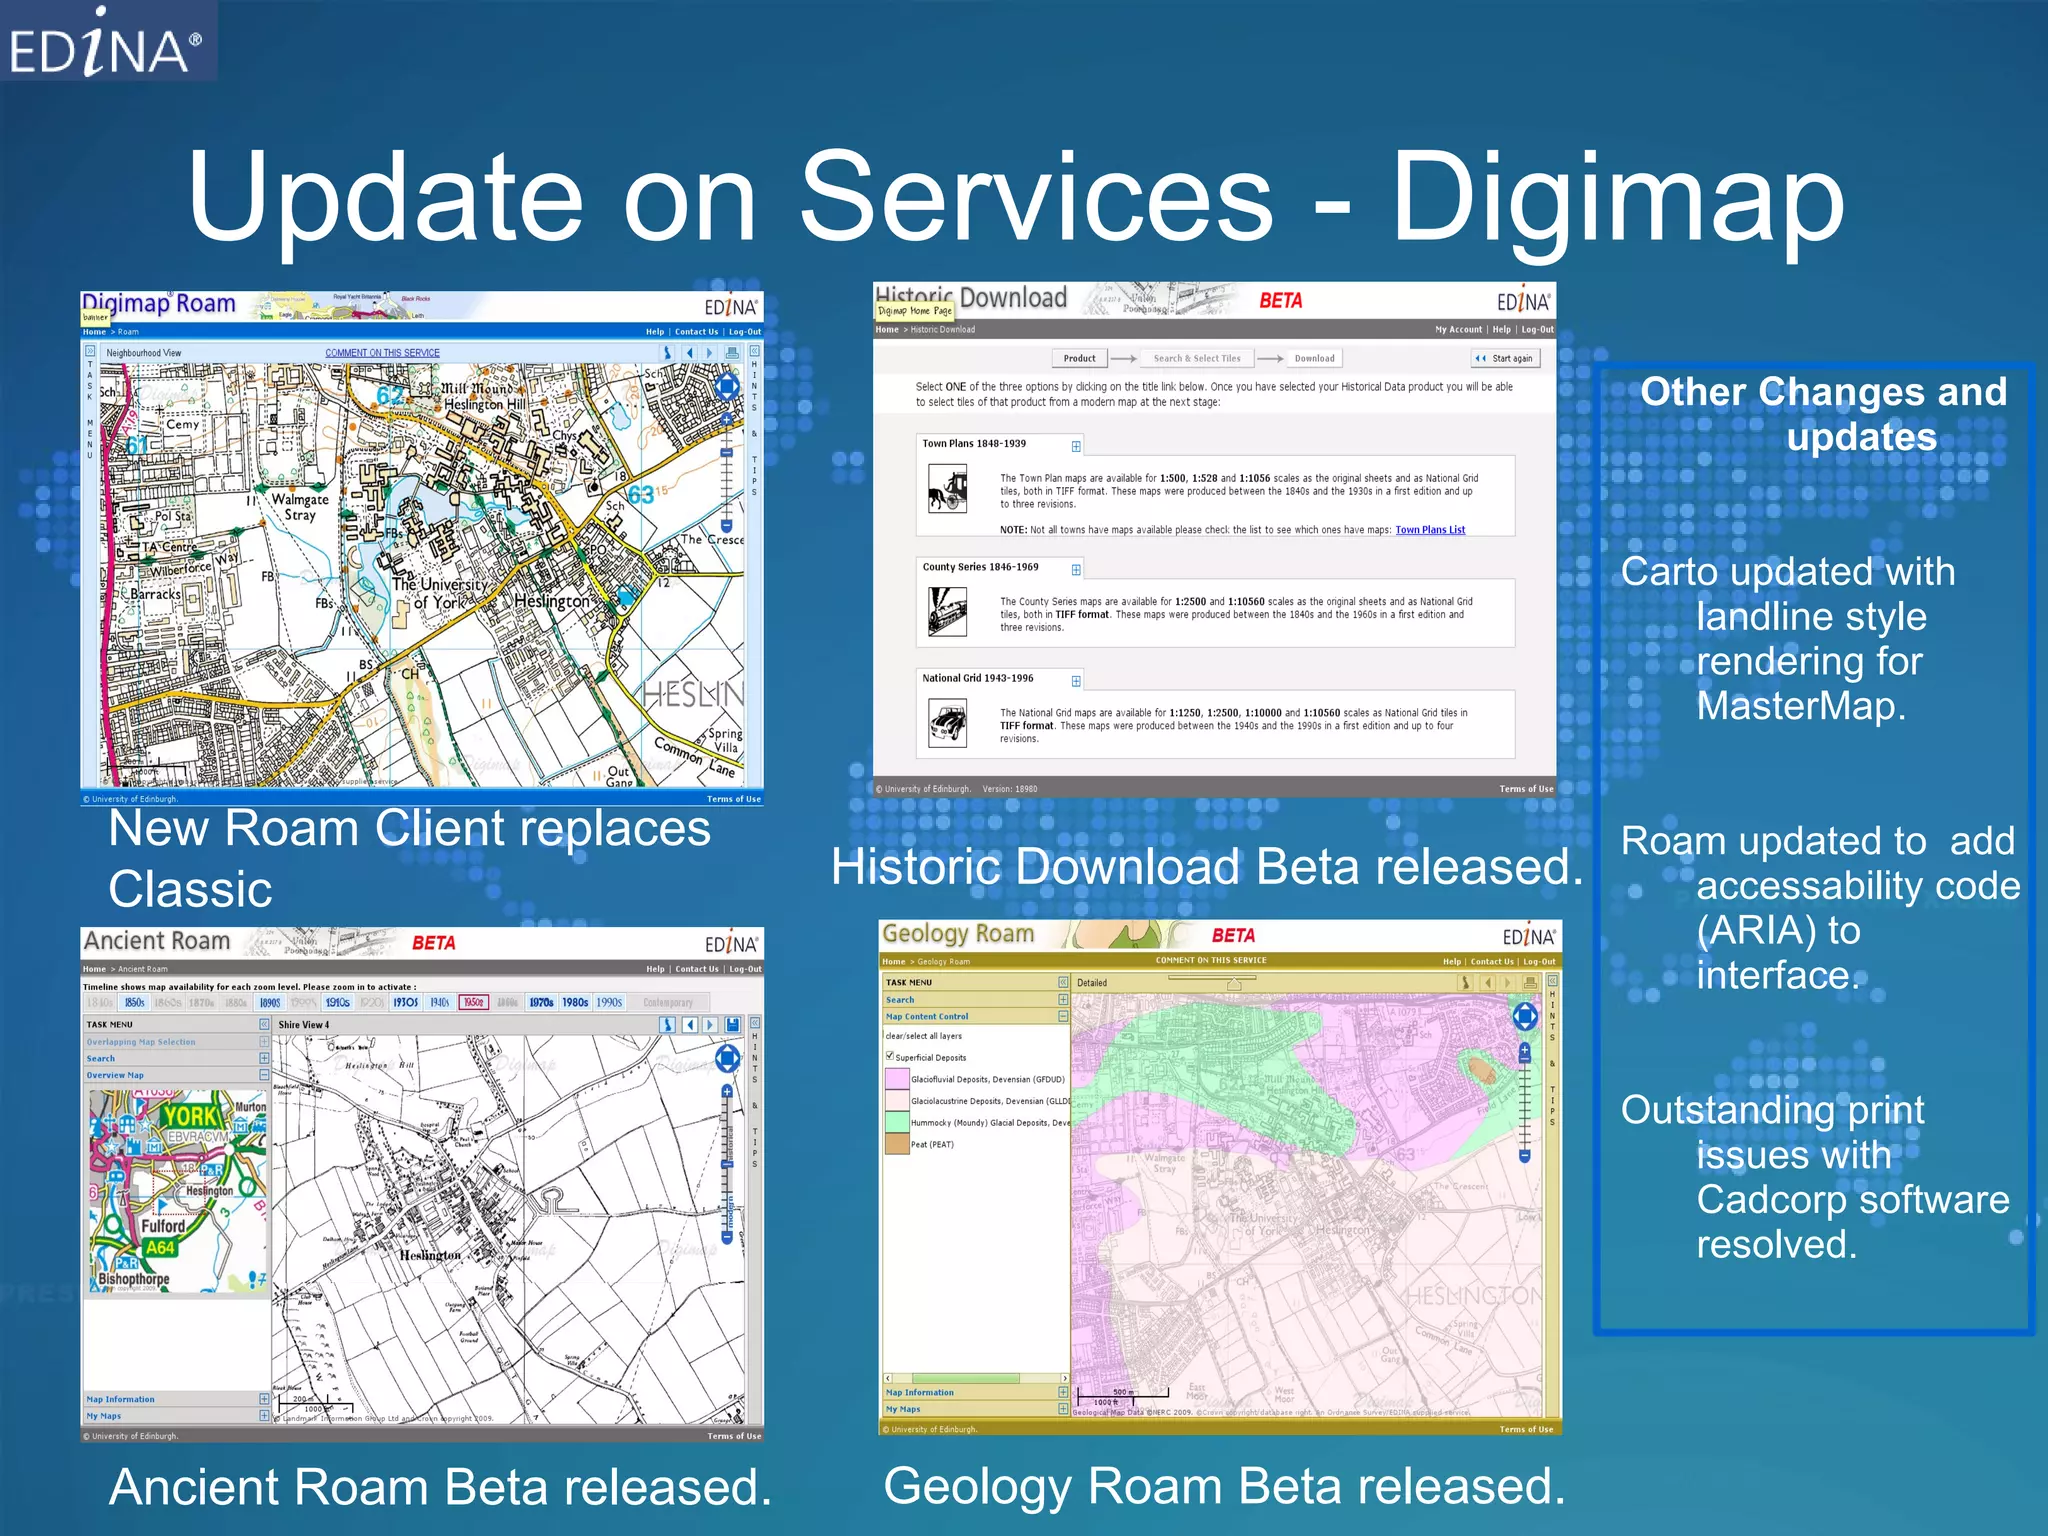
Task: Select the 1970s timeline decade in Ancient Roam
Action: click(541, 1002)
